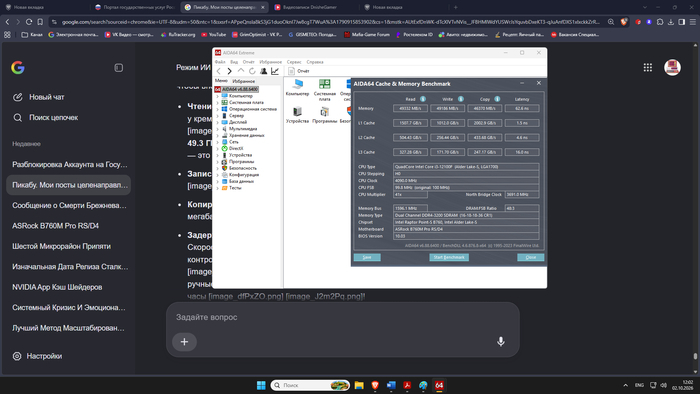Click the Отчёт report toolbar icon
This screenshot has width=700, height=394.
299,71
